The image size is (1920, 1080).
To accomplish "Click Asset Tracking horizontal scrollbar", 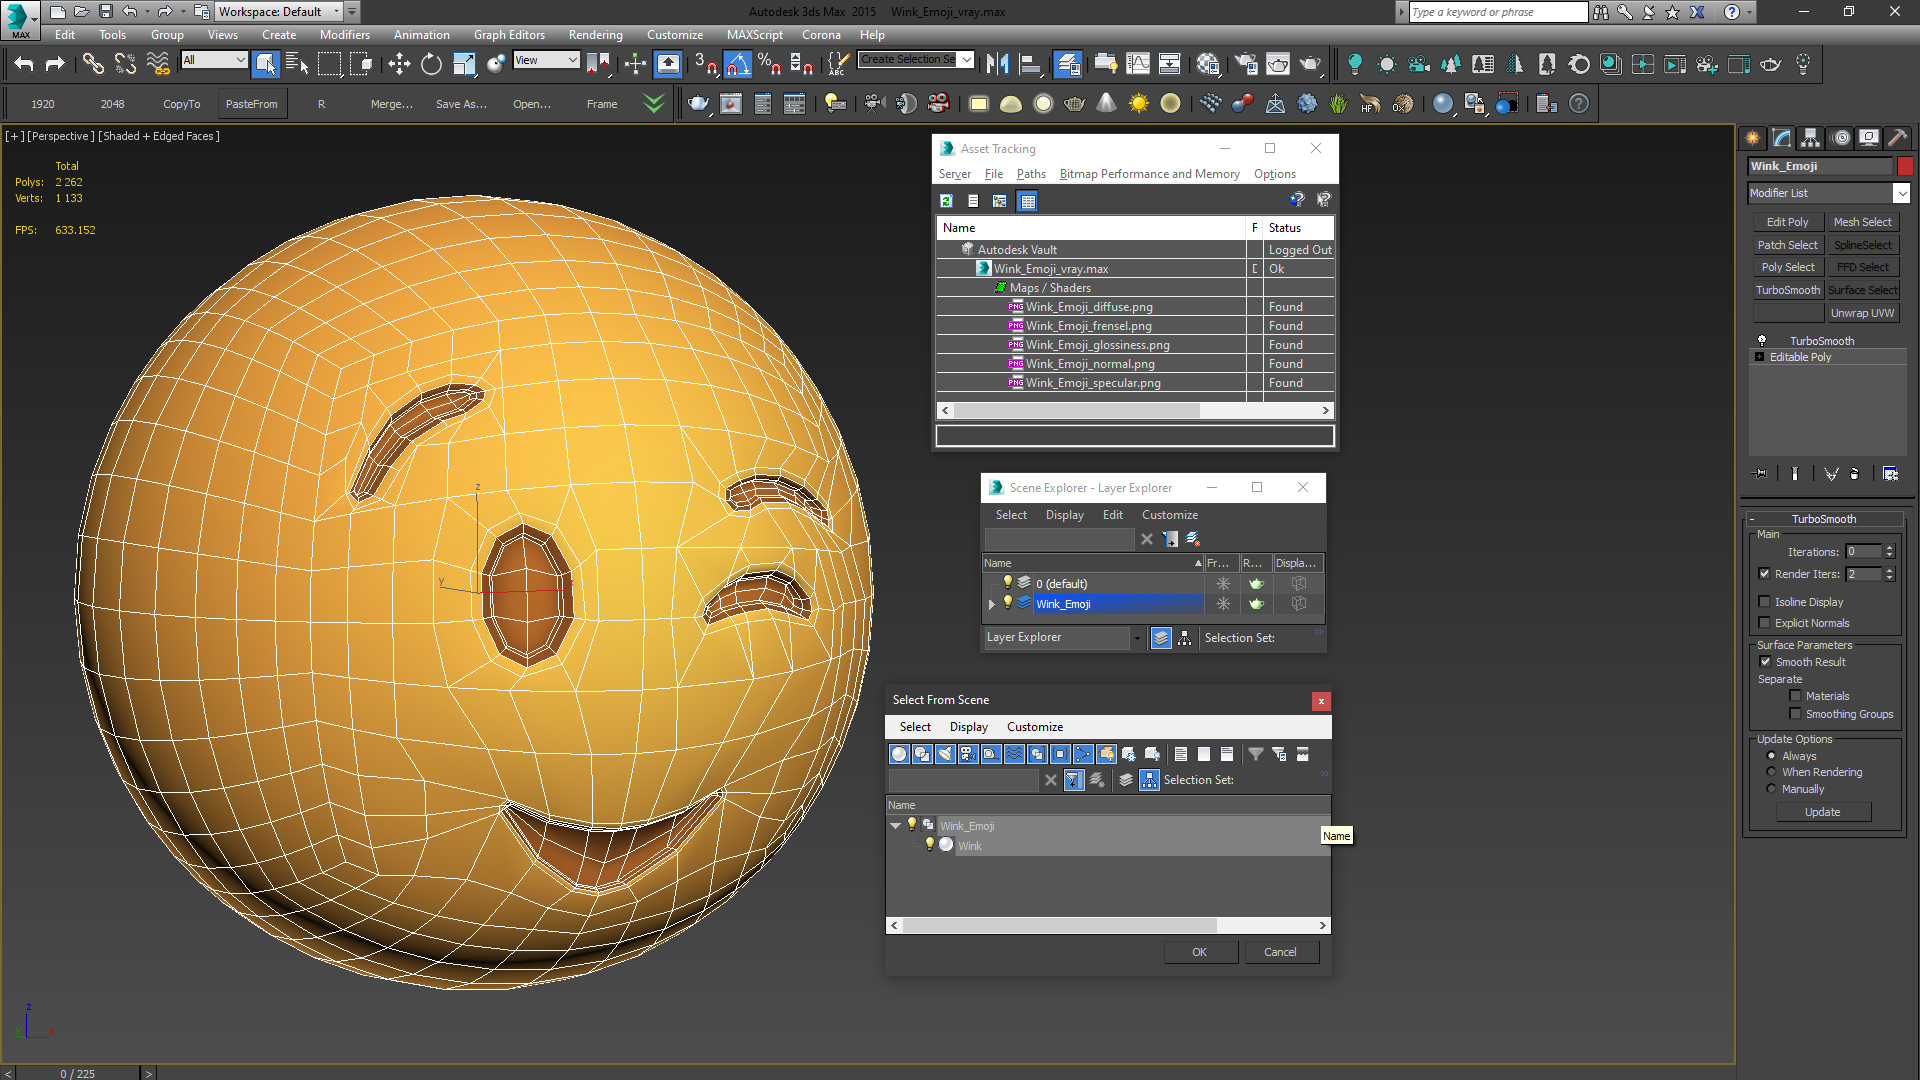I will point(1135,410).
